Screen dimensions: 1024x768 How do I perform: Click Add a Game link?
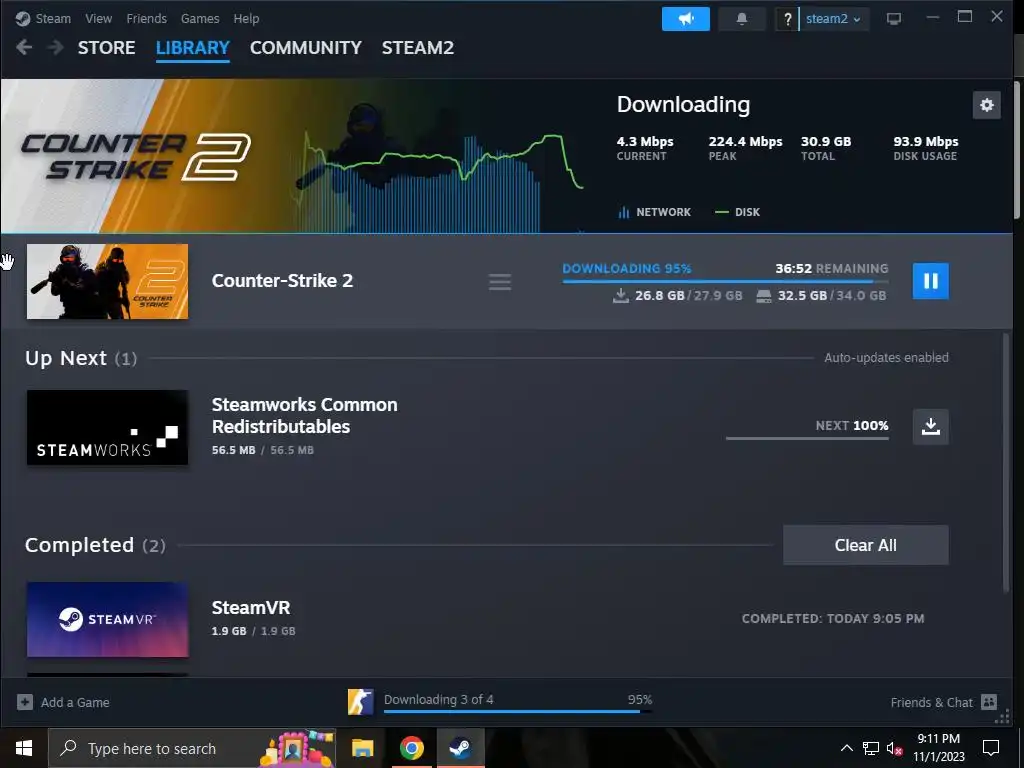[x=75, y=702]
